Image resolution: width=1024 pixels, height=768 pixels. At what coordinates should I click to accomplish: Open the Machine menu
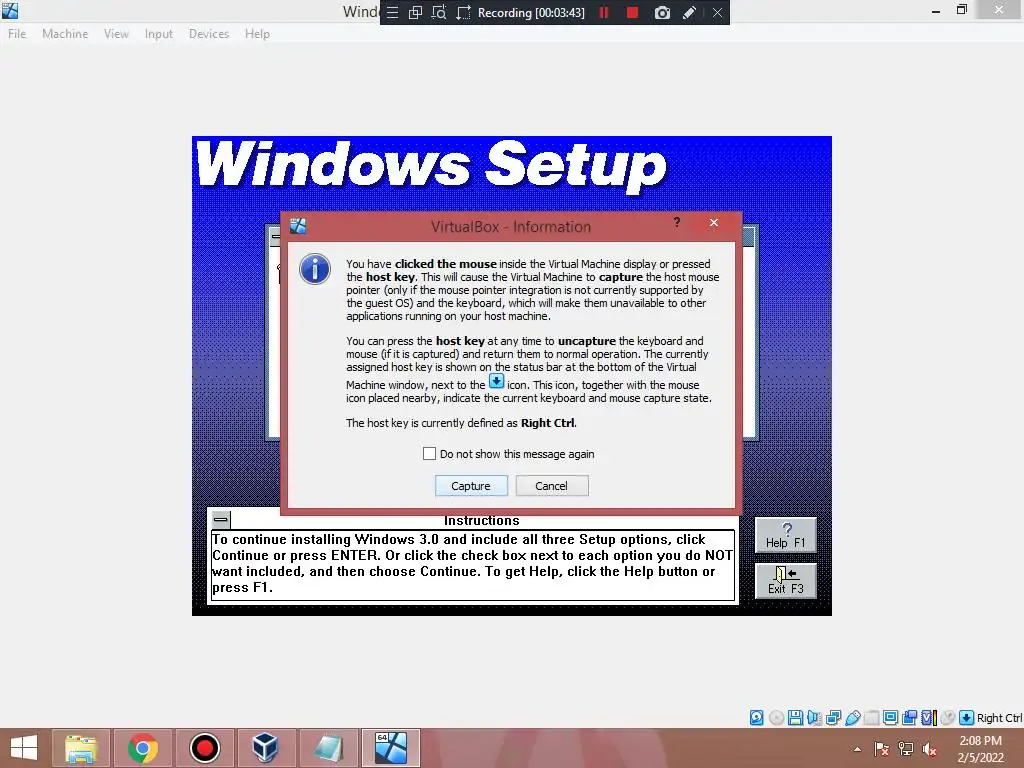[x=65, y=34]
